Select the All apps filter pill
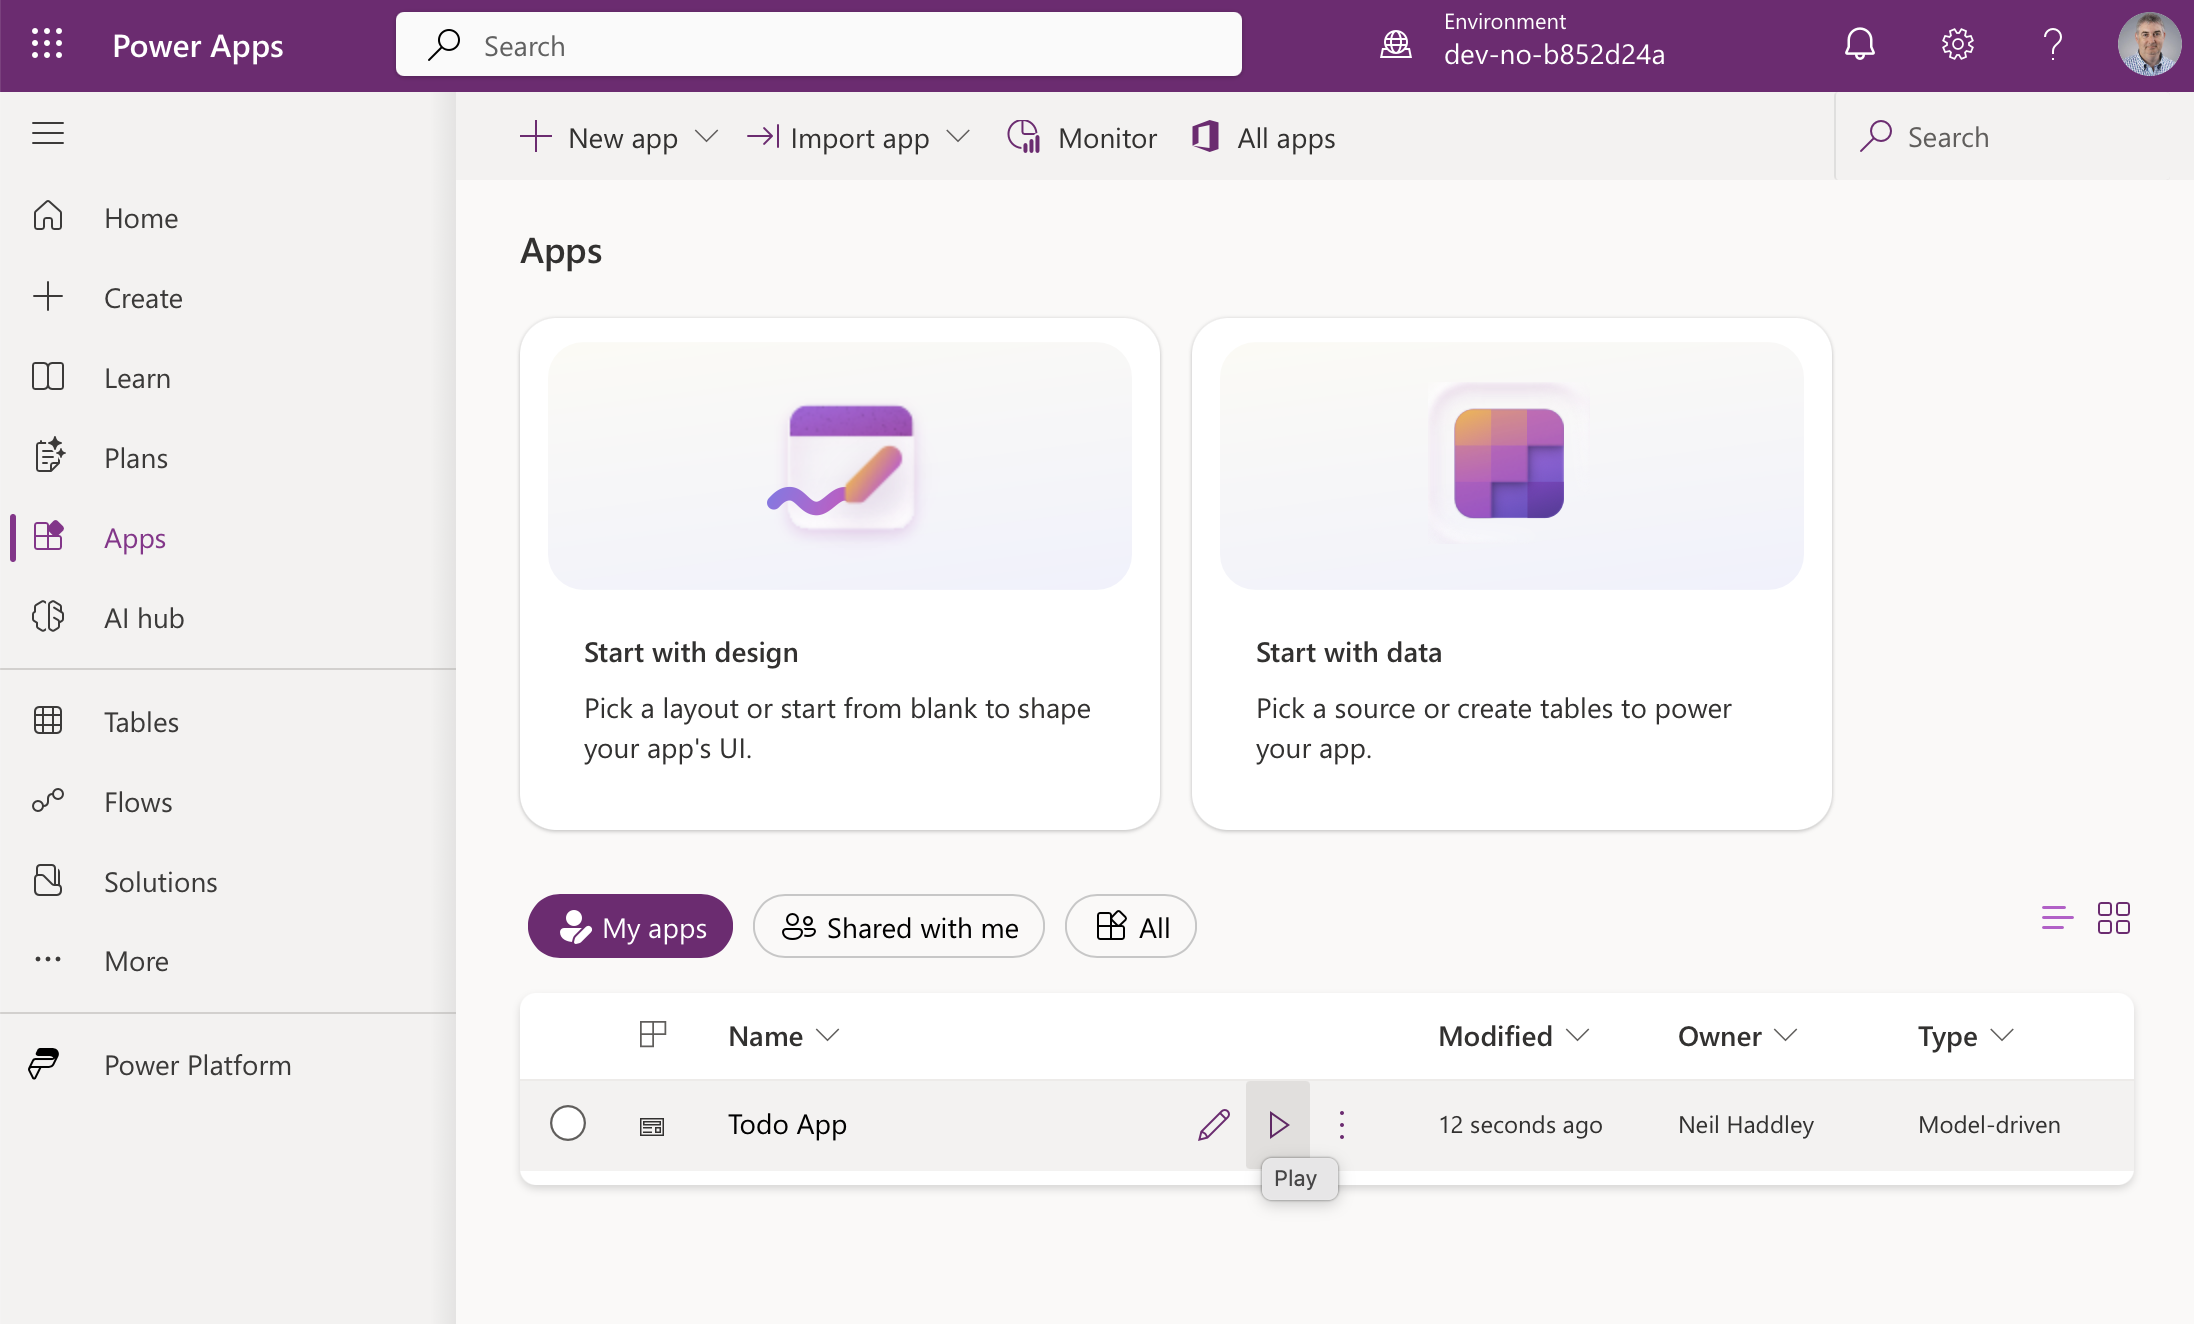 [x=1131, y=927]
